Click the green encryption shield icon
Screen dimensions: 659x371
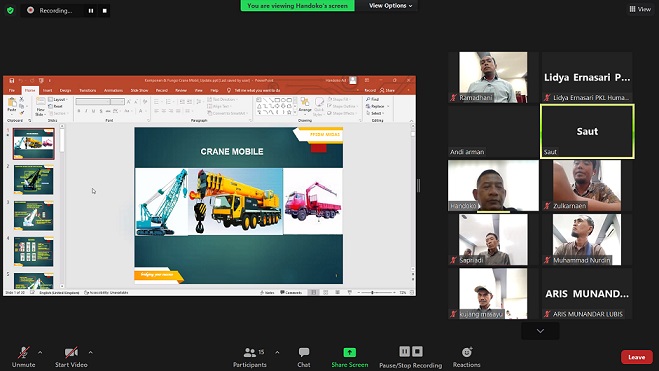10,10
